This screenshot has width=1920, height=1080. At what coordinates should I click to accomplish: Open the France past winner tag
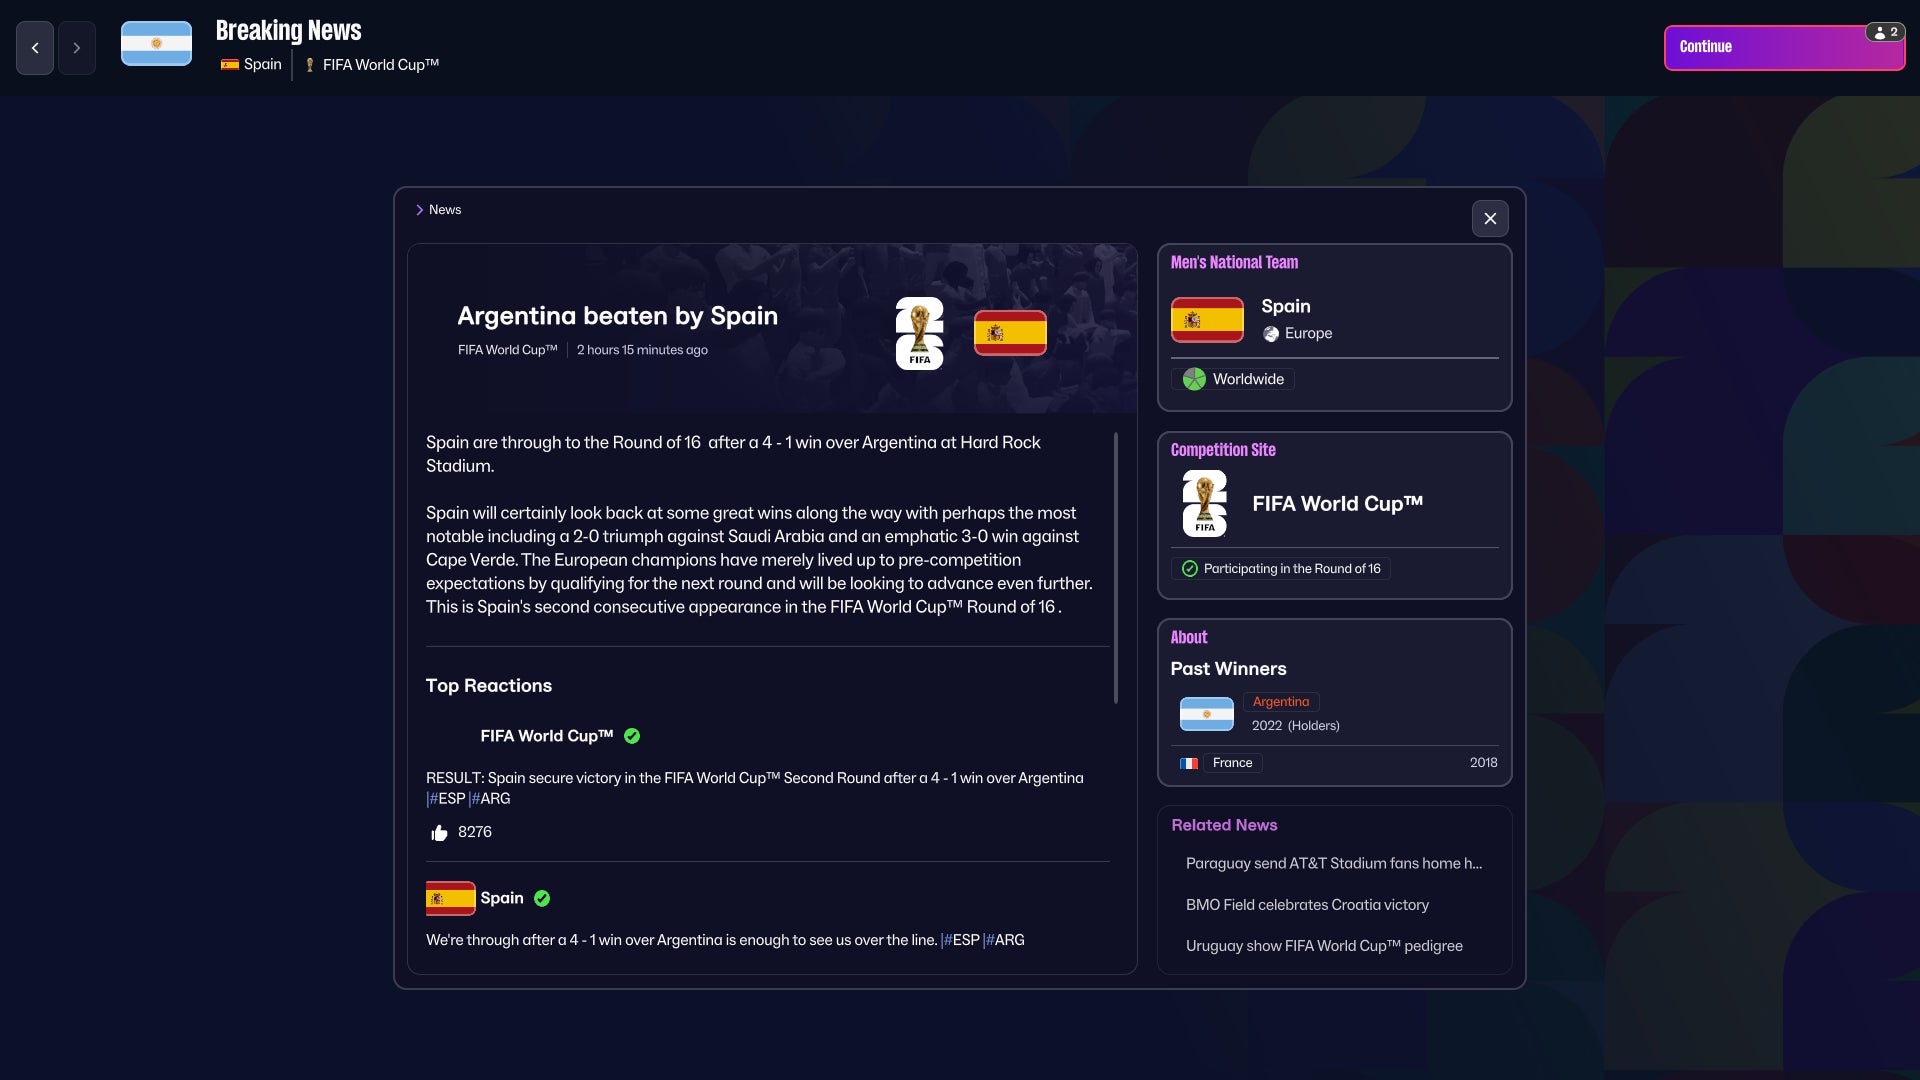[1232, 763]
